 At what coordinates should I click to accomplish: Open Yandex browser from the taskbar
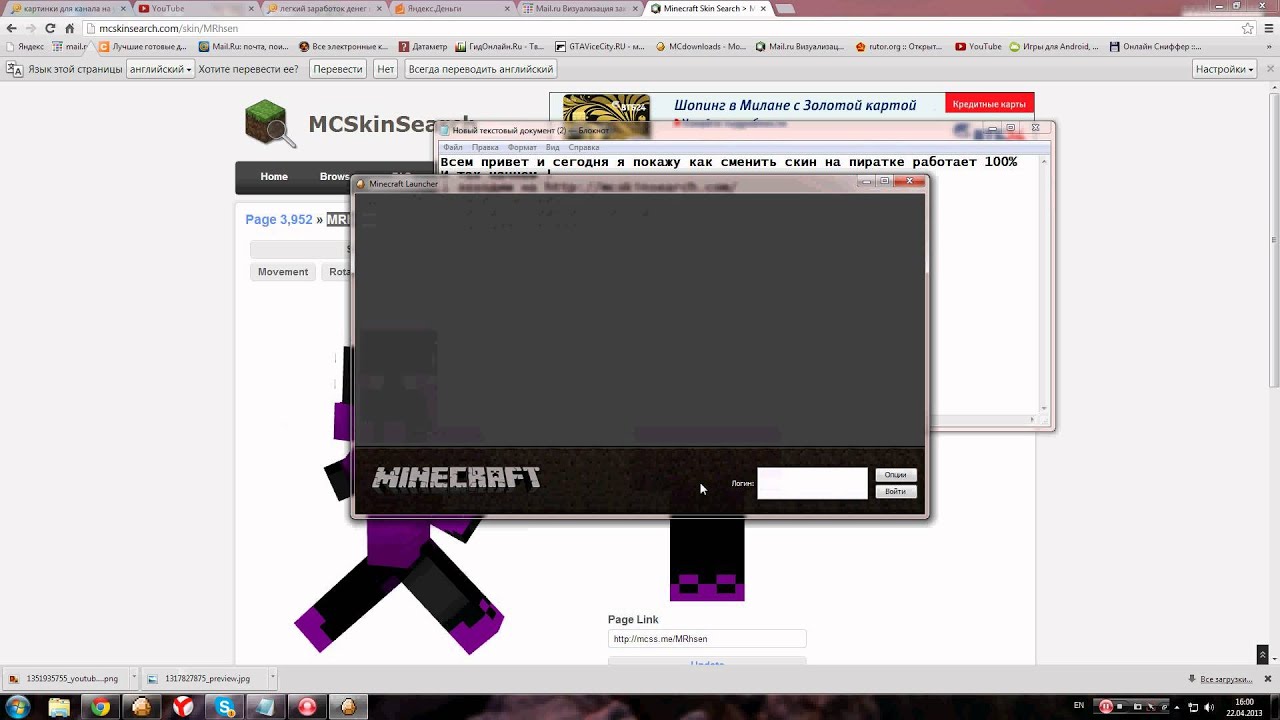click(183, 706)
